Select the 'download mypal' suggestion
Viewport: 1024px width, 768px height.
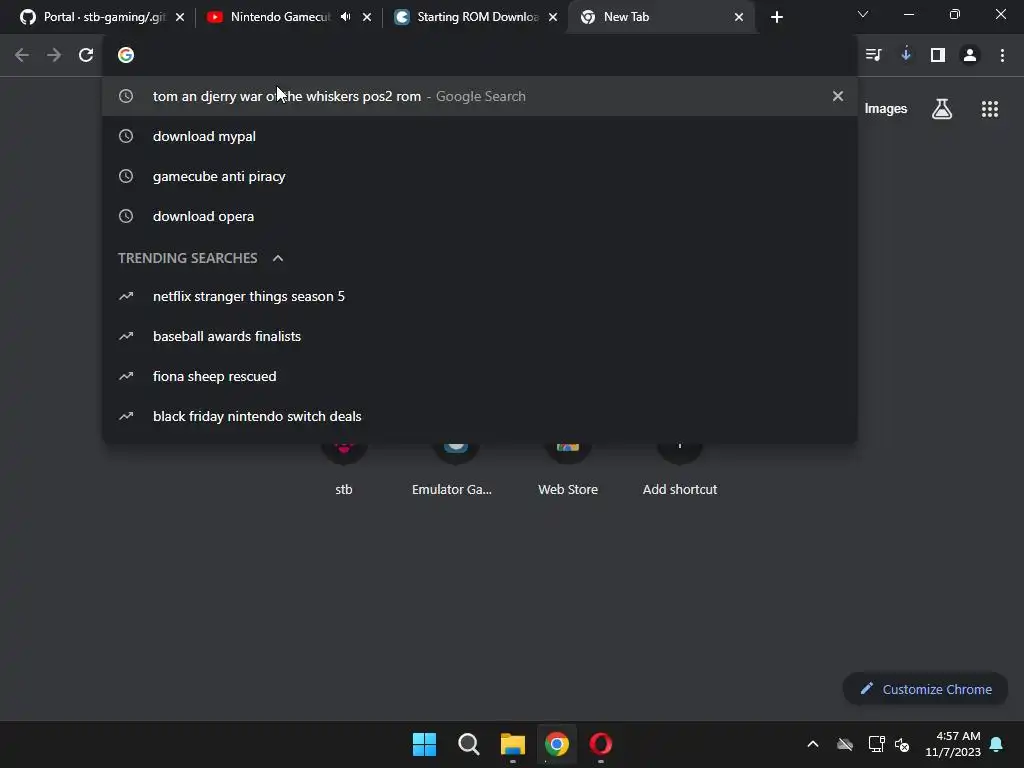[480, 136]
